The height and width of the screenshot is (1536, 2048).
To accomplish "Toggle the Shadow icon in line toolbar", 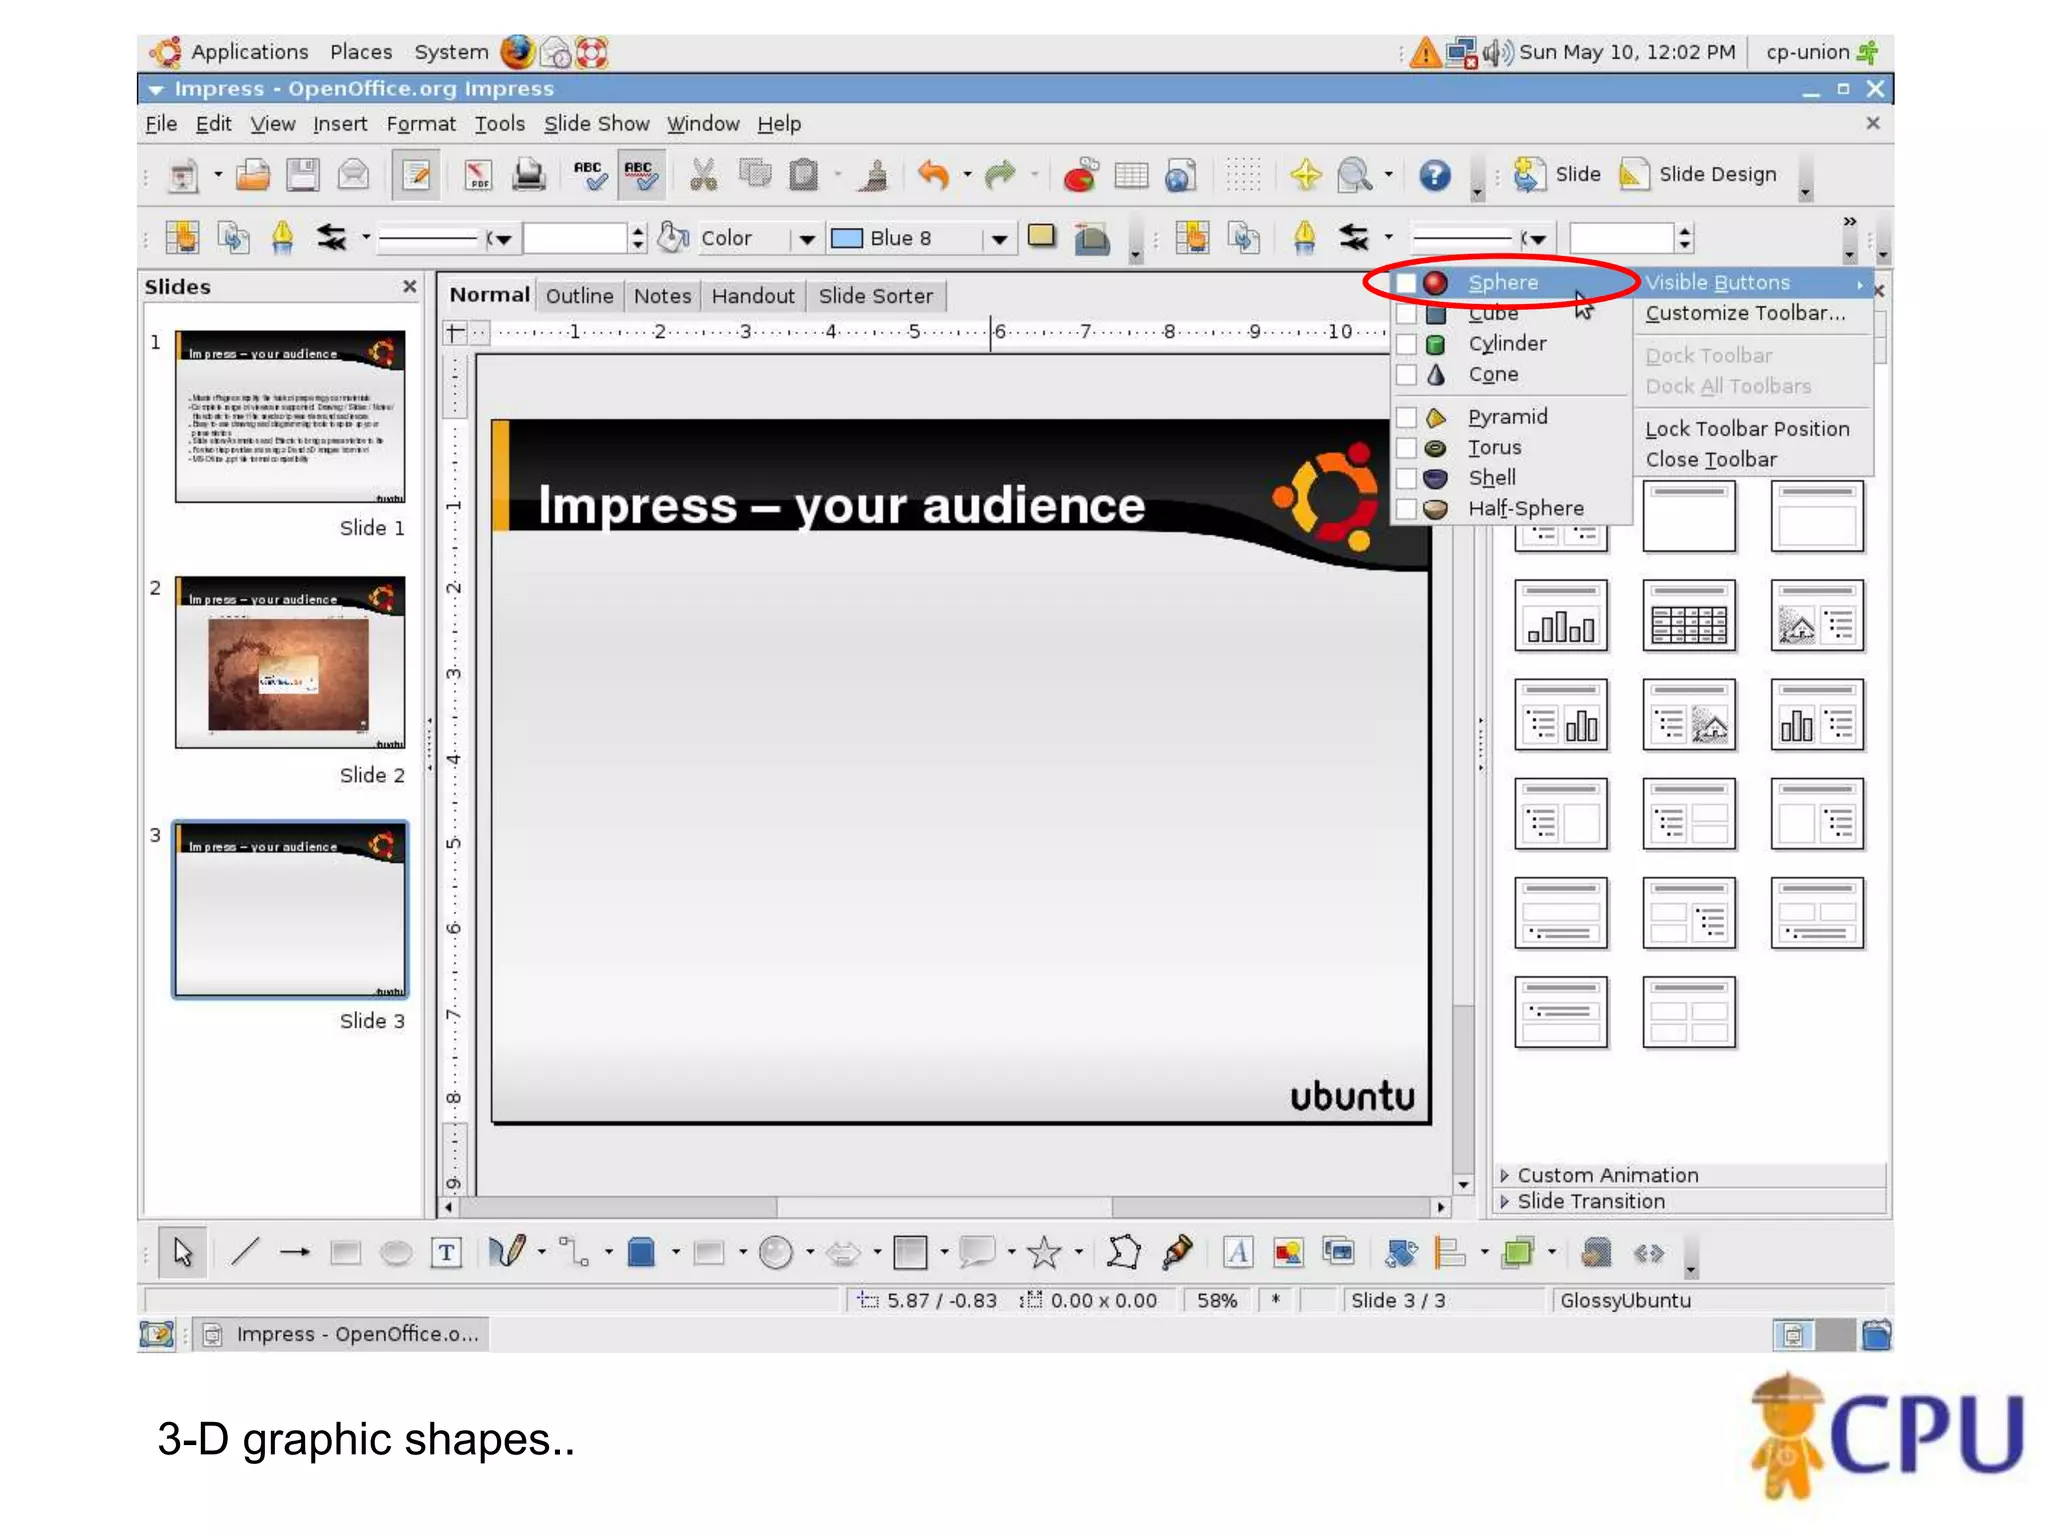I will [1041, 237].
